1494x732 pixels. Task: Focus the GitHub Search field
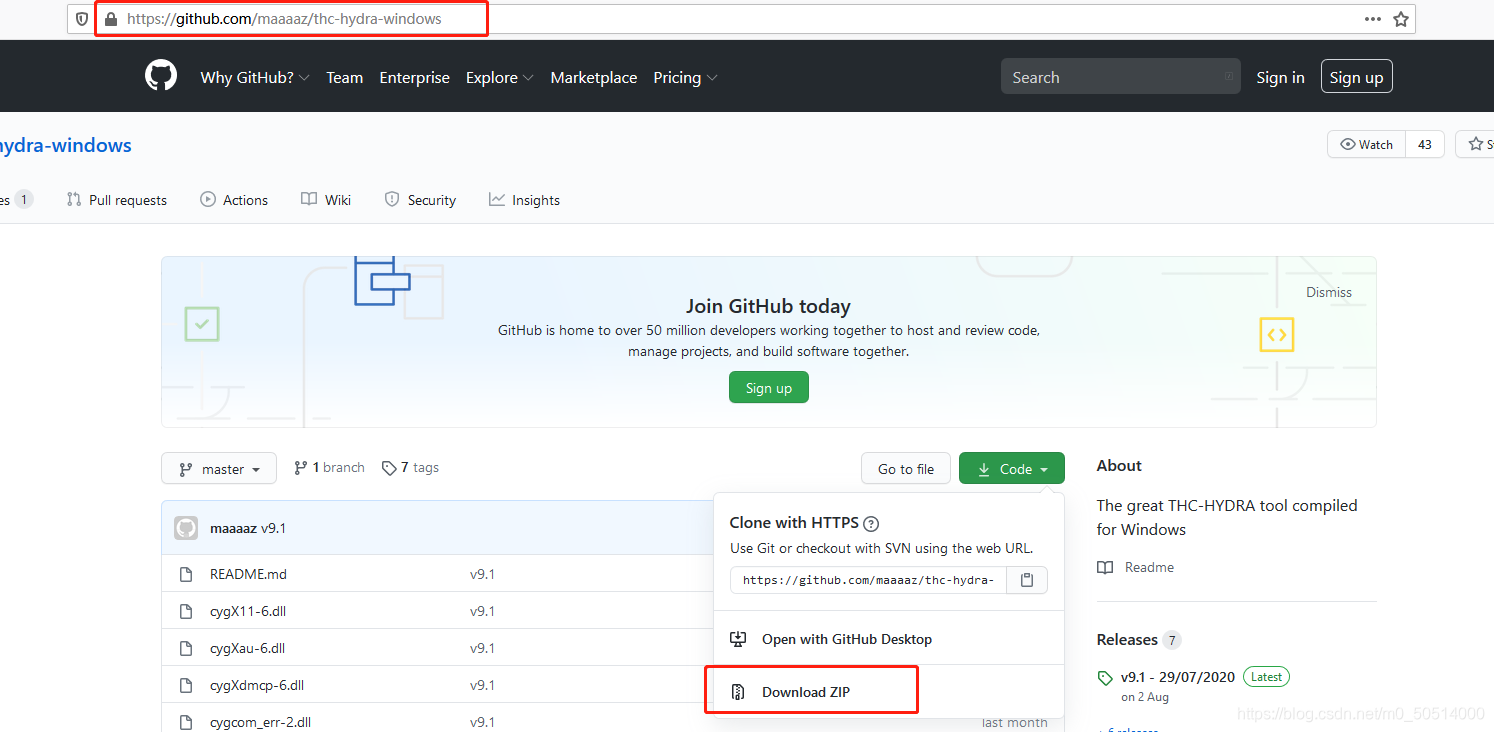1121,77
